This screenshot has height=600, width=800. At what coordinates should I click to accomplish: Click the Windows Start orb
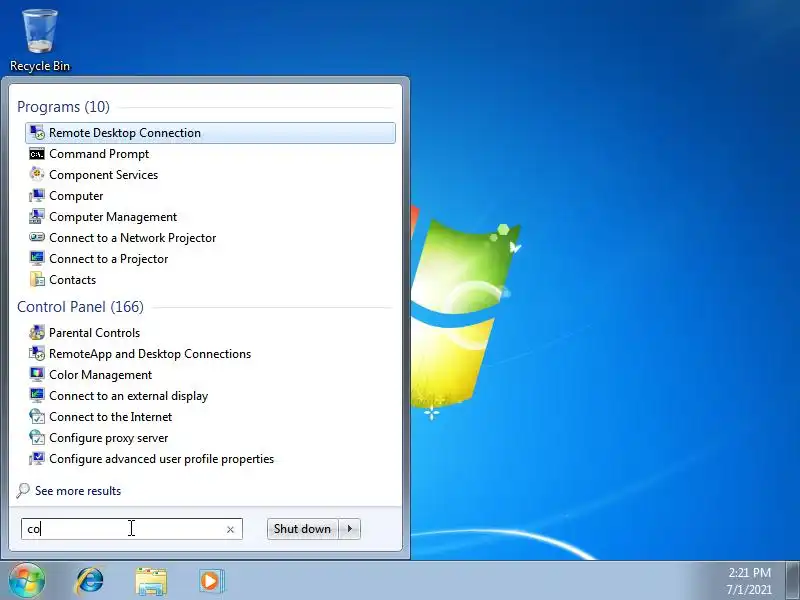click(x=27, y=580)
